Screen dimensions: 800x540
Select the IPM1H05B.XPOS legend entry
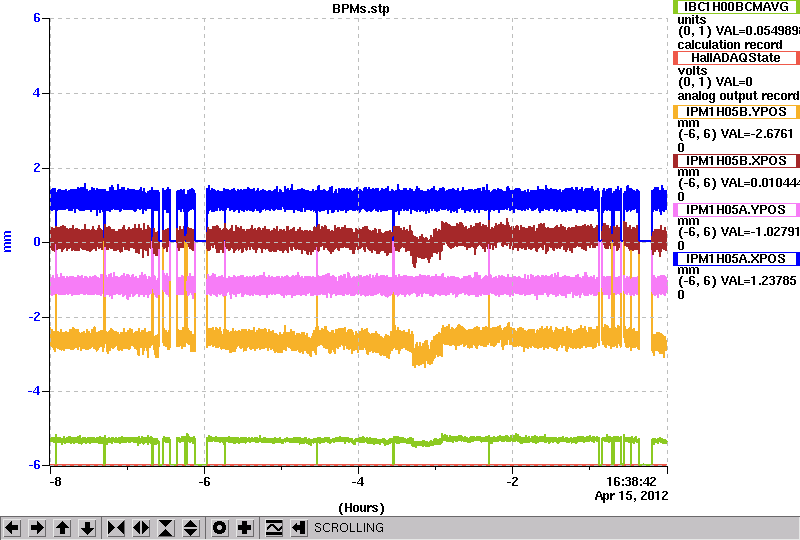736,161
